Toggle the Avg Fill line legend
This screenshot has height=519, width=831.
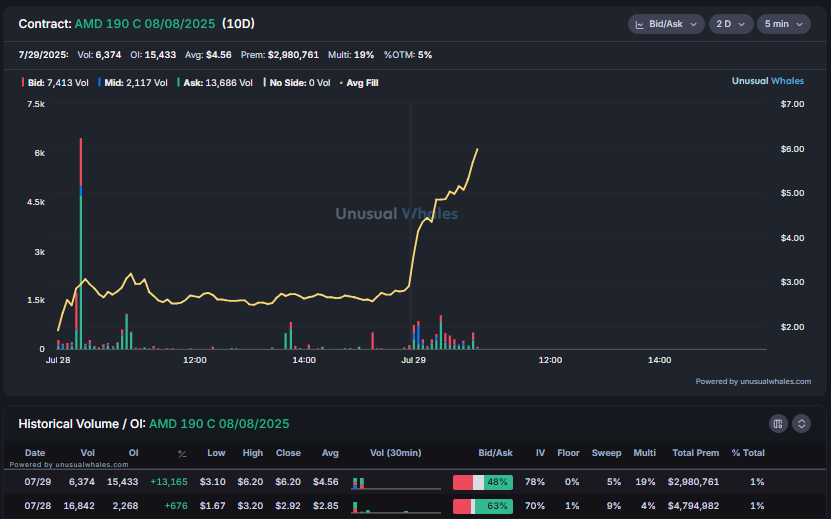point(359,83)
